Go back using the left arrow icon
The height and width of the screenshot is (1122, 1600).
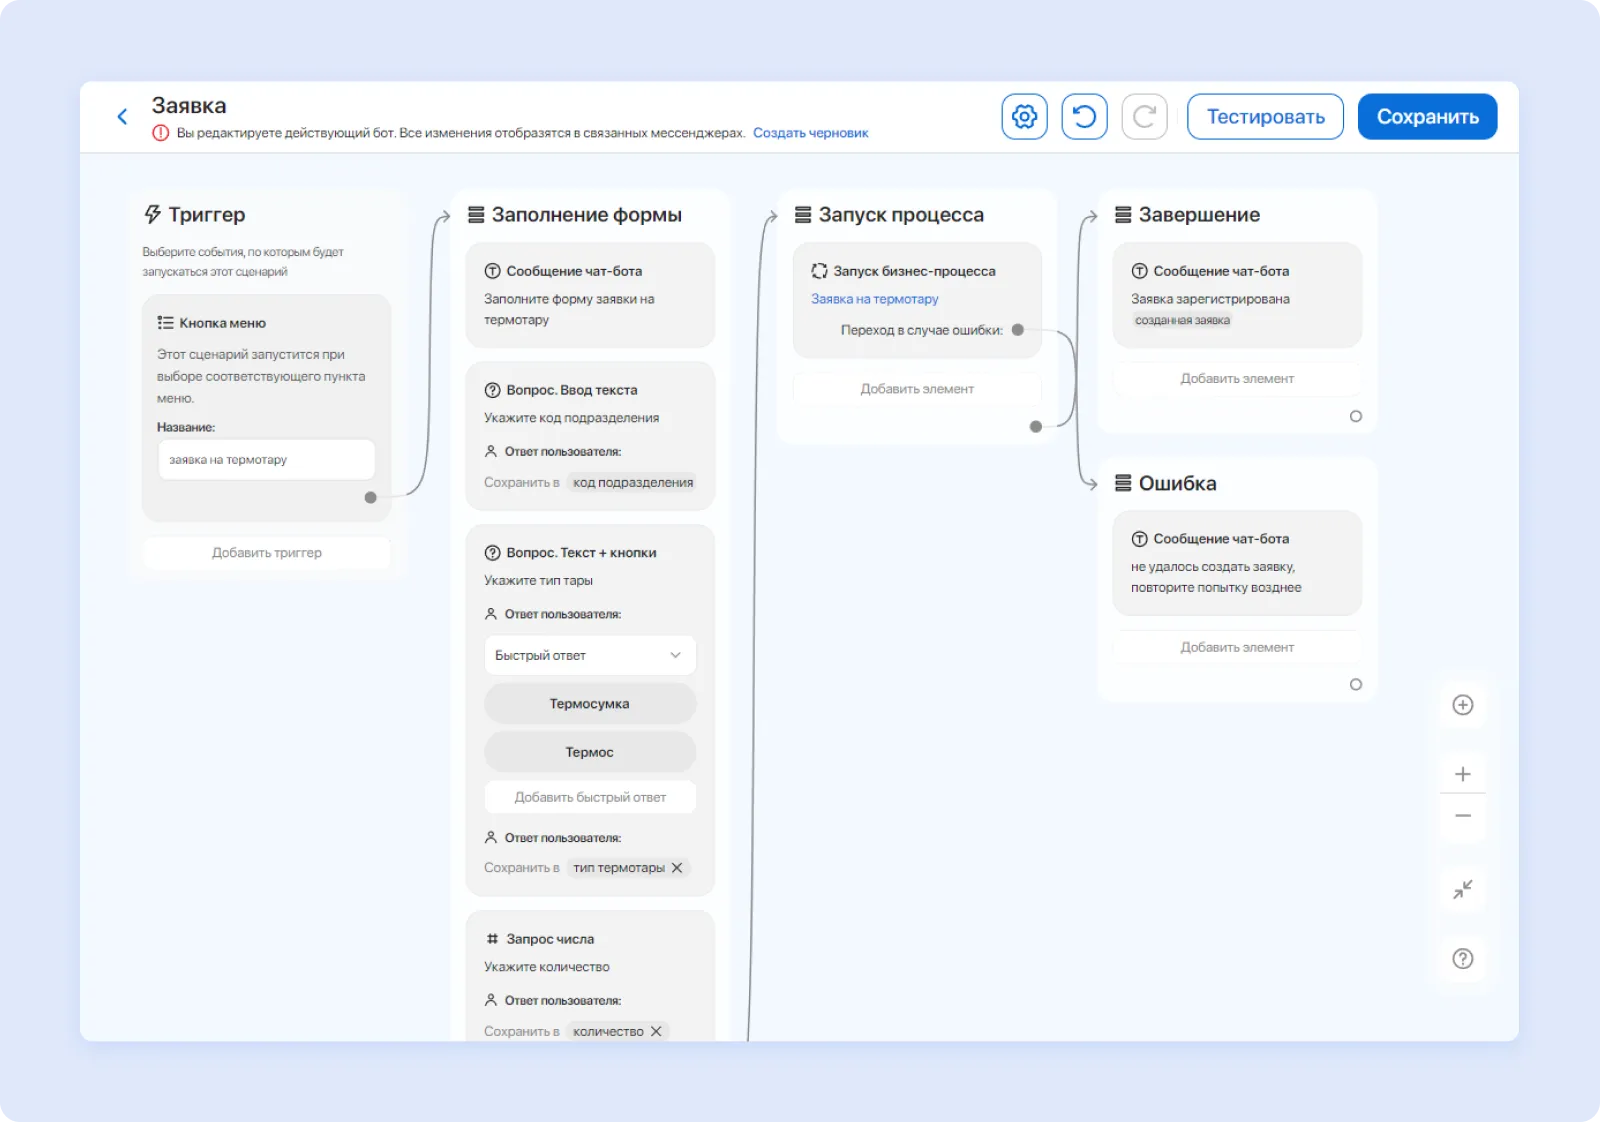tap(122, 117)
